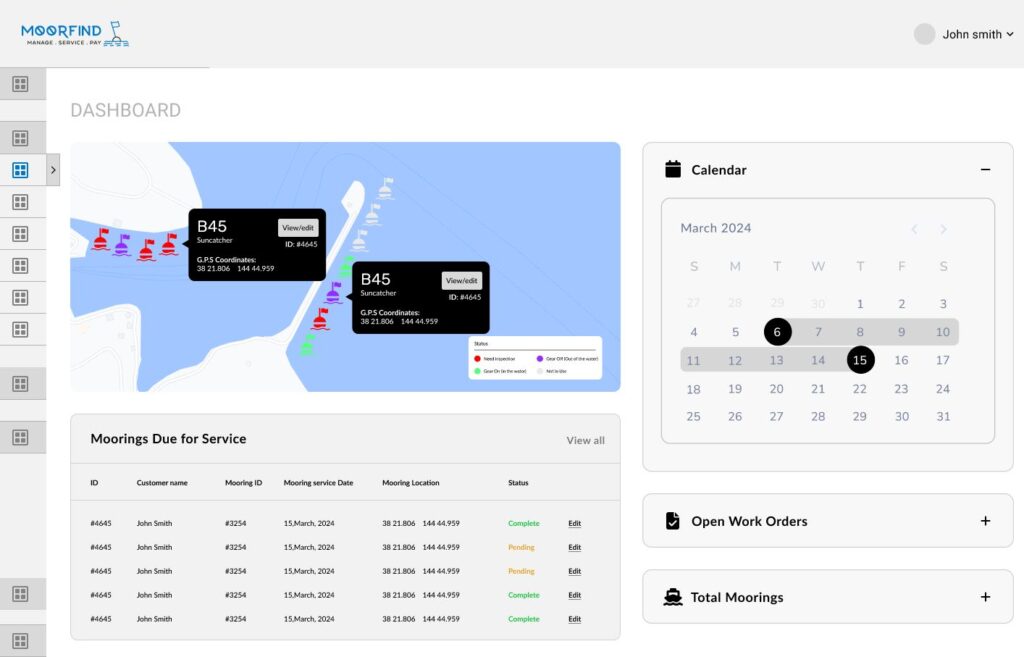Open the John smith account dropdown
This screenshot has width=1024, height=657.
(x=978, y=34)
